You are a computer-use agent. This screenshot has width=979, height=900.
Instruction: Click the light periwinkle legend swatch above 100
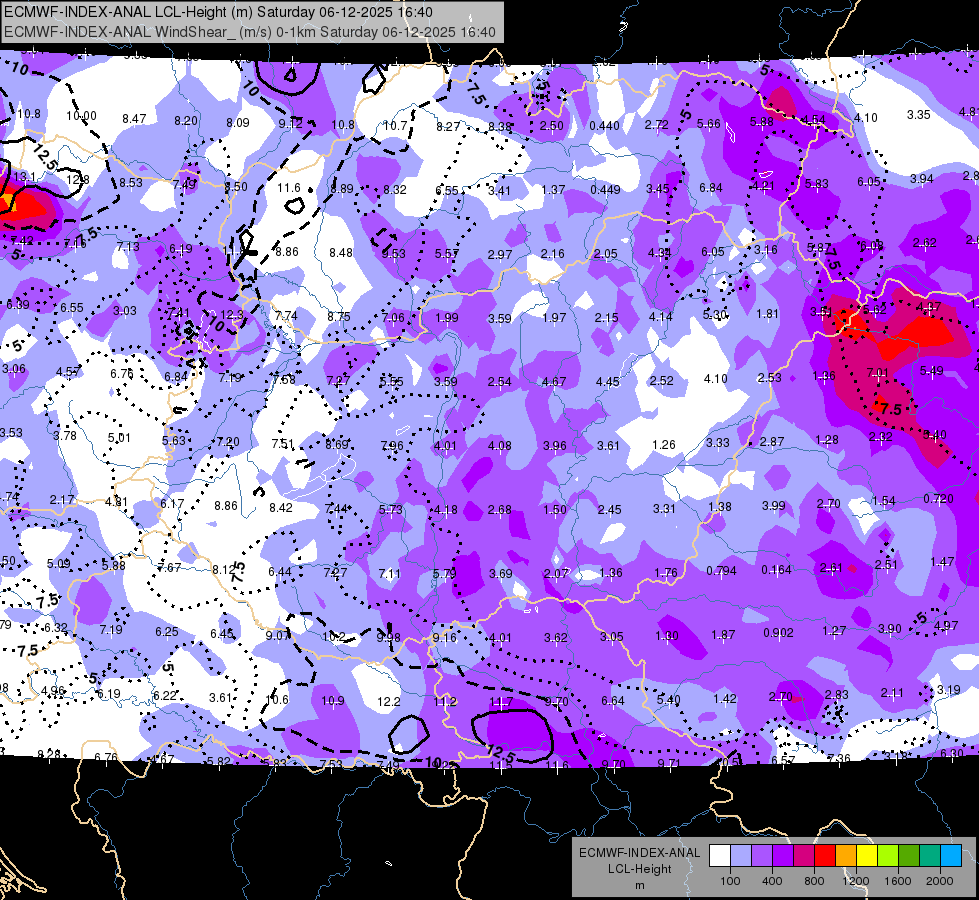coord(741,856)
